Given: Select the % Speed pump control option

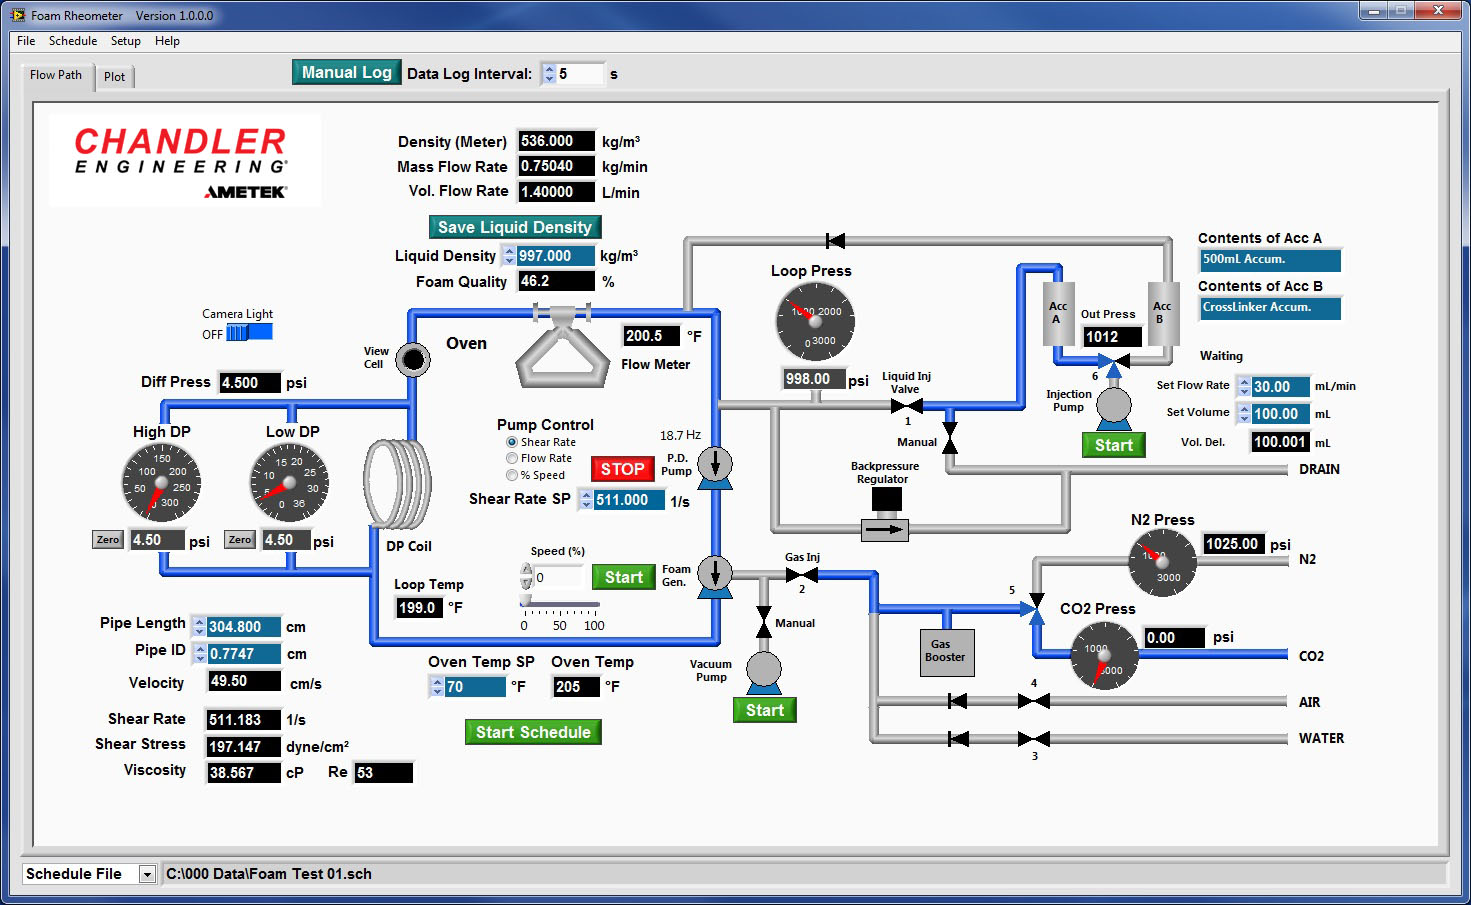Looking at the screenshot, I should click(512, 475).
